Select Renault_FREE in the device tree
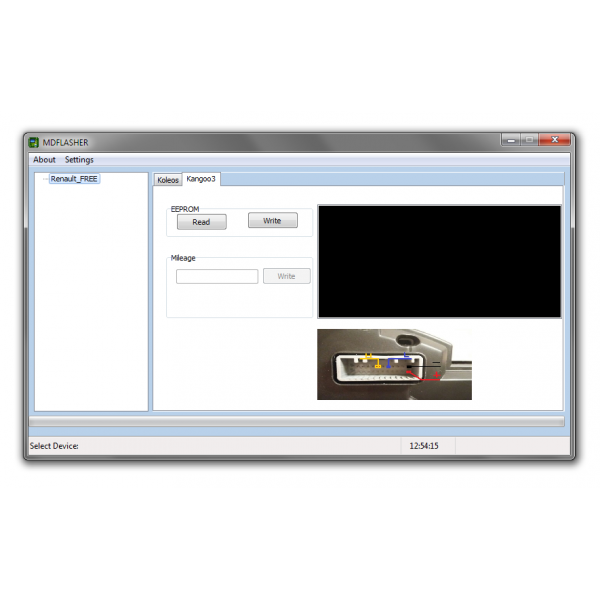Viewport: 600px width, 600px height. pyautogui.click(x=74, y=179)
